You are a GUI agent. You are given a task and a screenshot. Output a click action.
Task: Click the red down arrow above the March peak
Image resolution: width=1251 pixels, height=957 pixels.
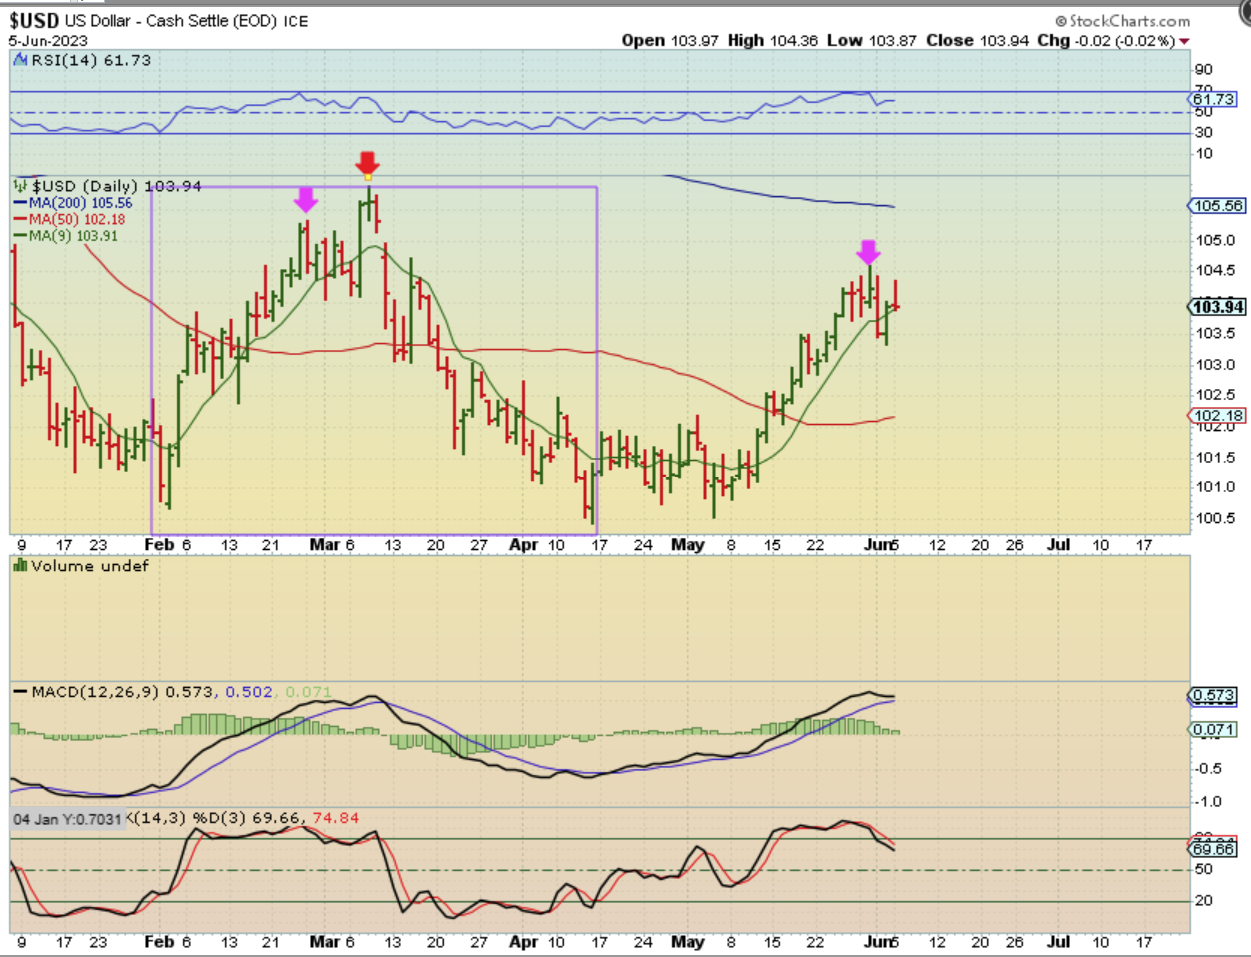[x=367, y=163]
